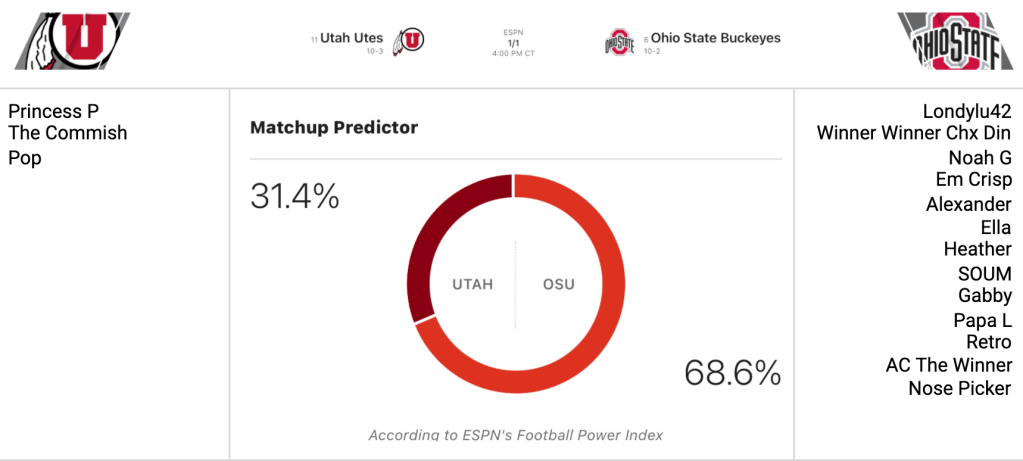
Task: Click the ESPN Football Power Index caption
Action: [515, 435]
